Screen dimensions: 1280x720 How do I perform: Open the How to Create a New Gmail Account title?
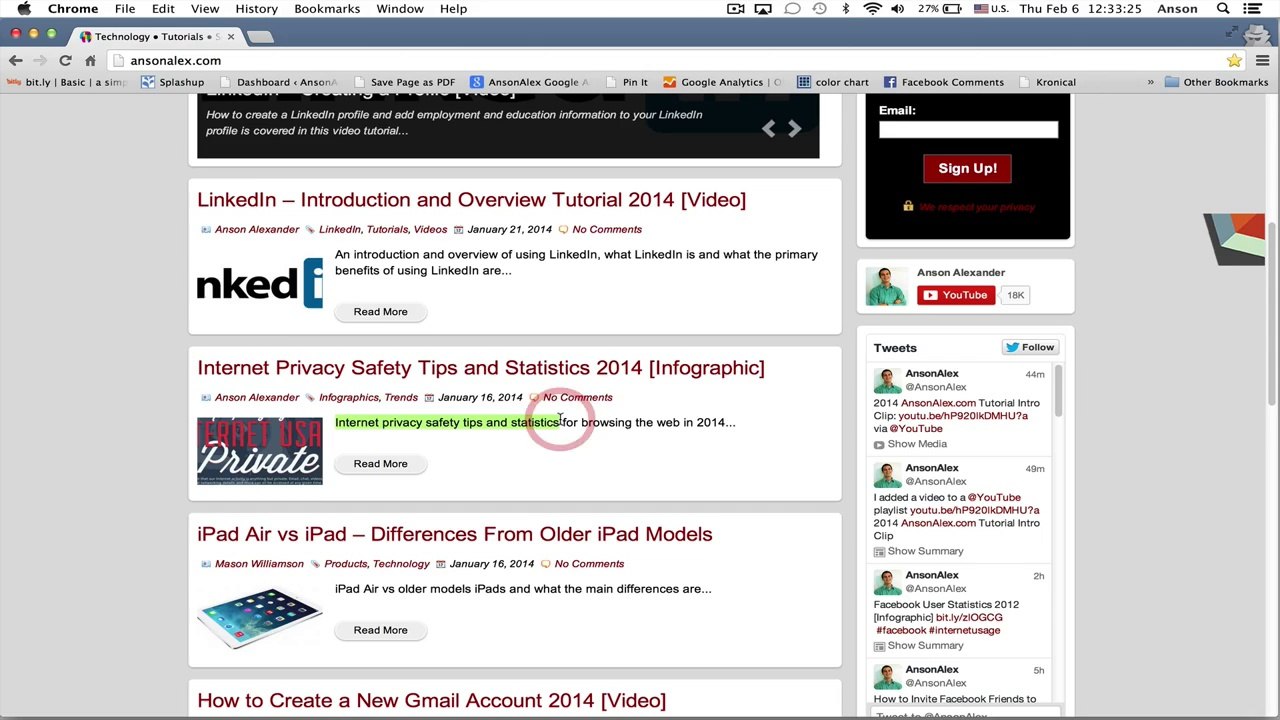(431, 700)
